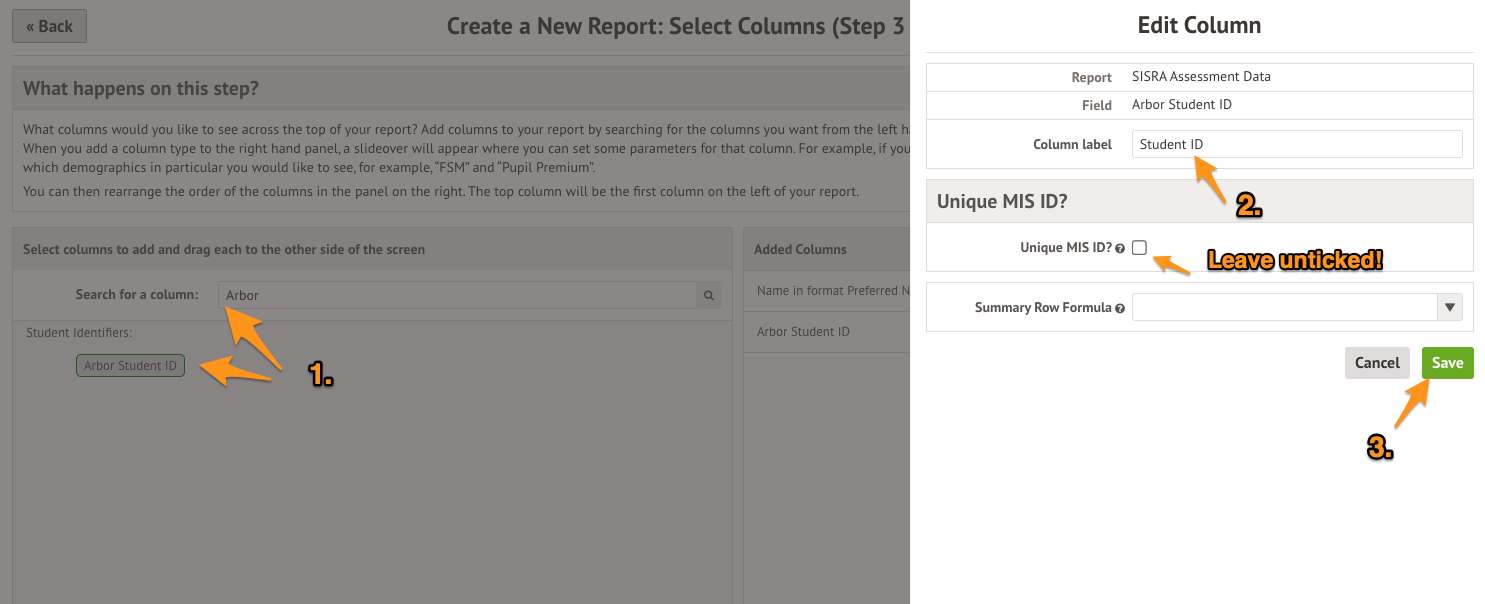Click the 'What happens on this step?' header
The width and height of the screenshot is (1485, 604).
coord(141,89)
